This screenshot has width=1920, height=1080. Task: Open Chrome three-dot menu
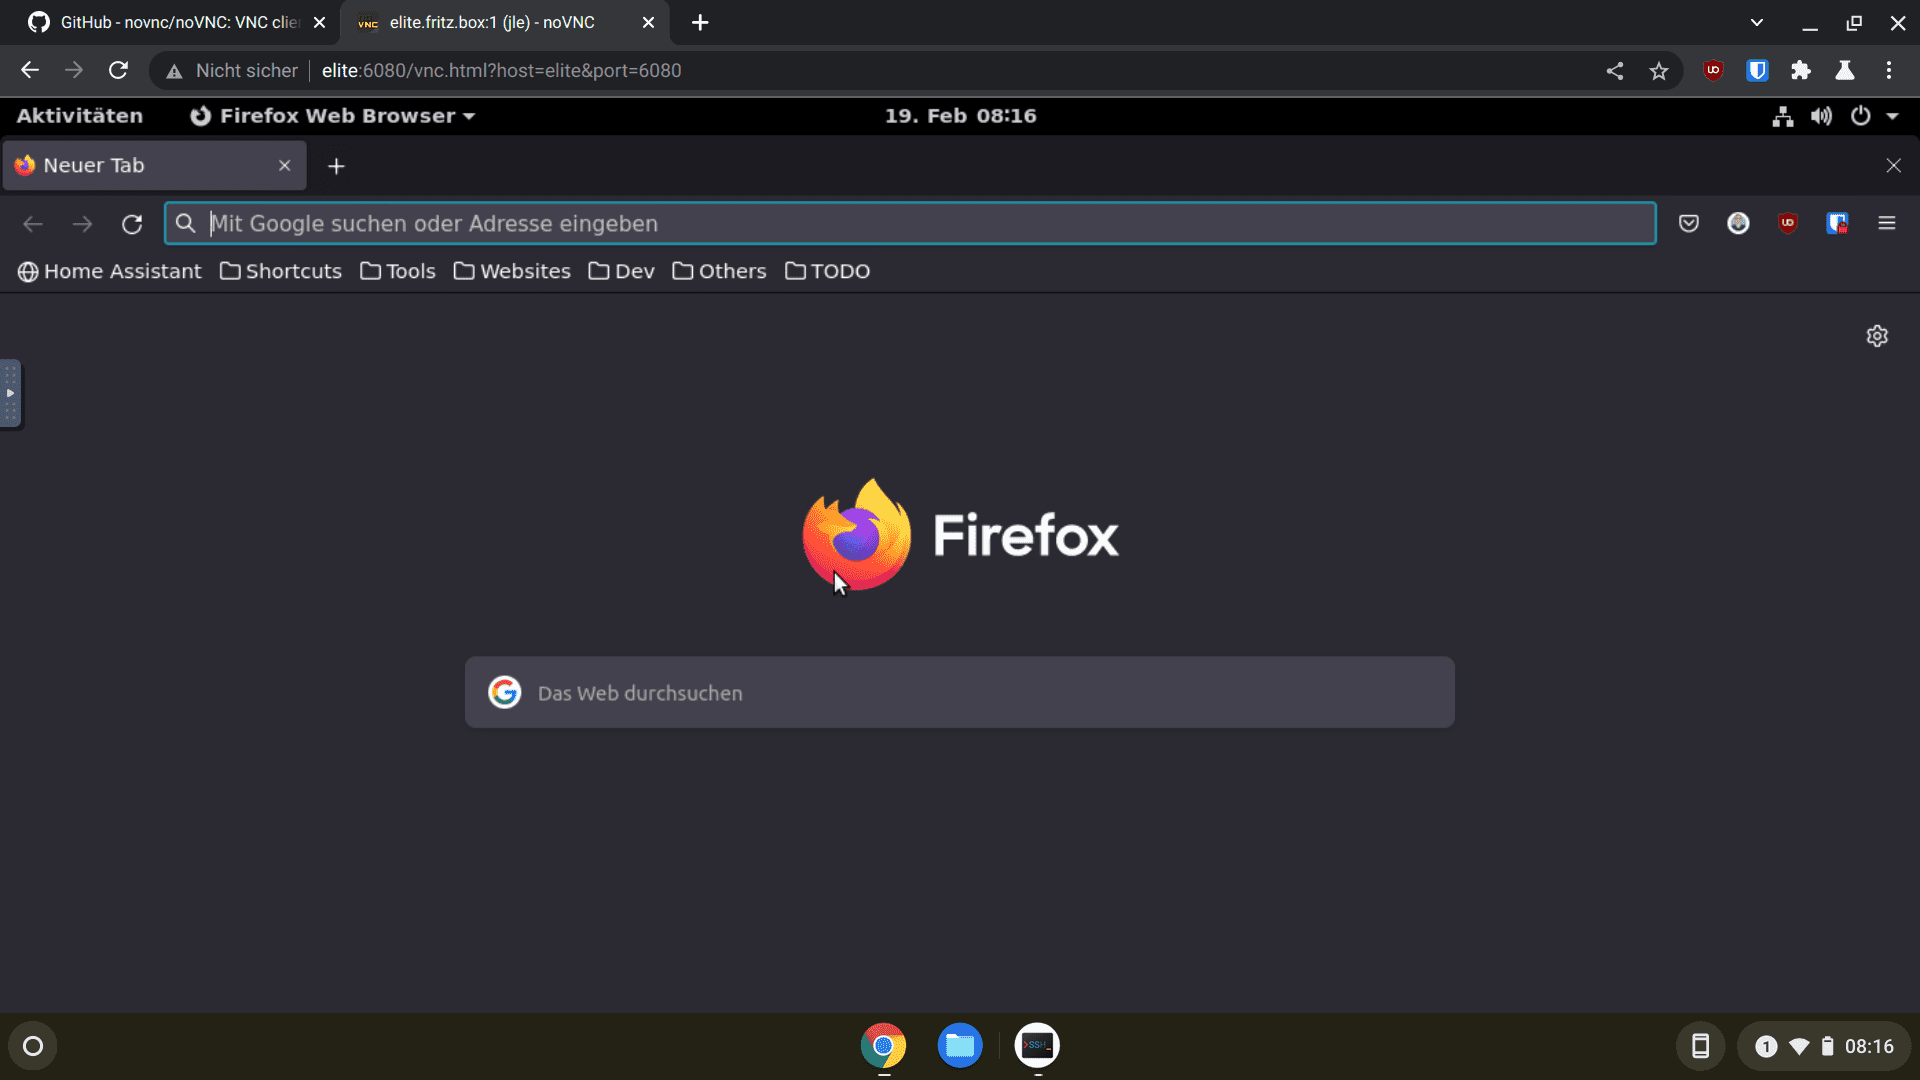click(x=1889, y=70)
